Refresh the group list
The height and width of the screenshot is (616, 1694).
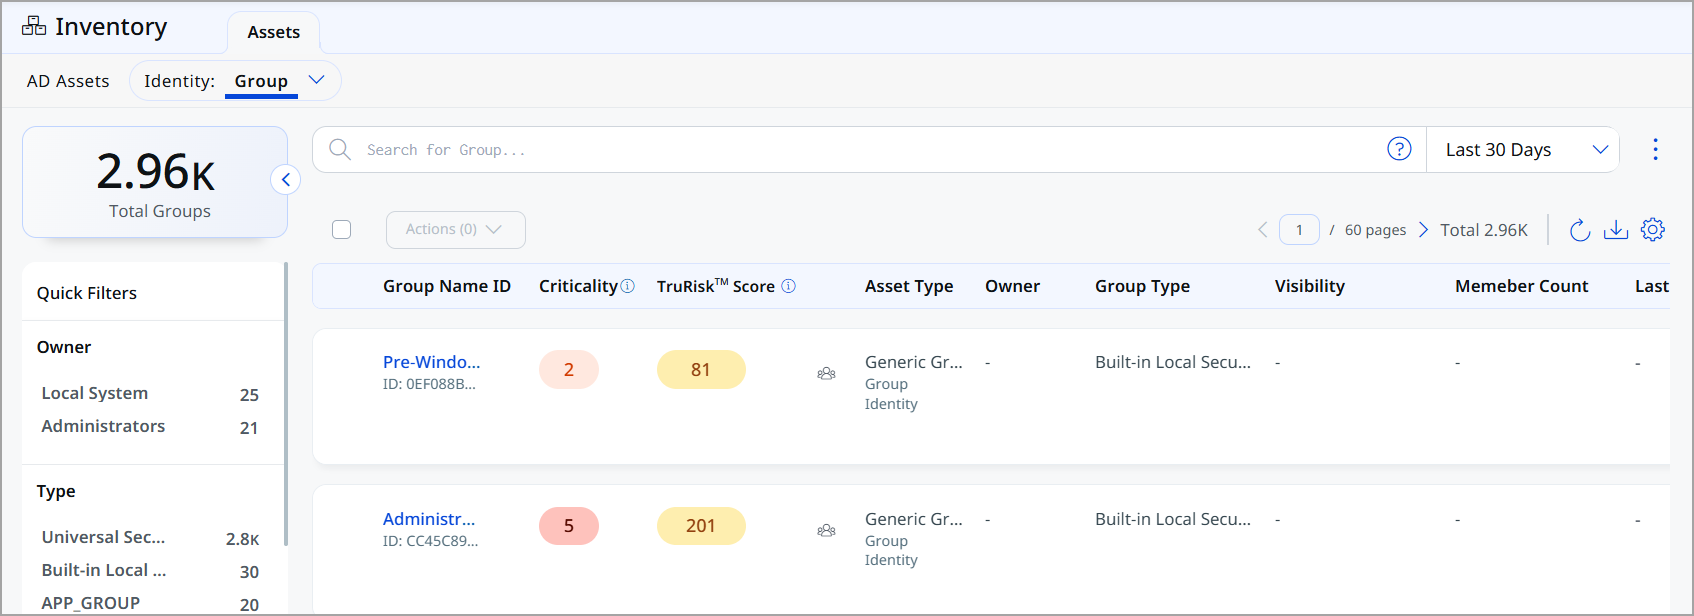1580,230
